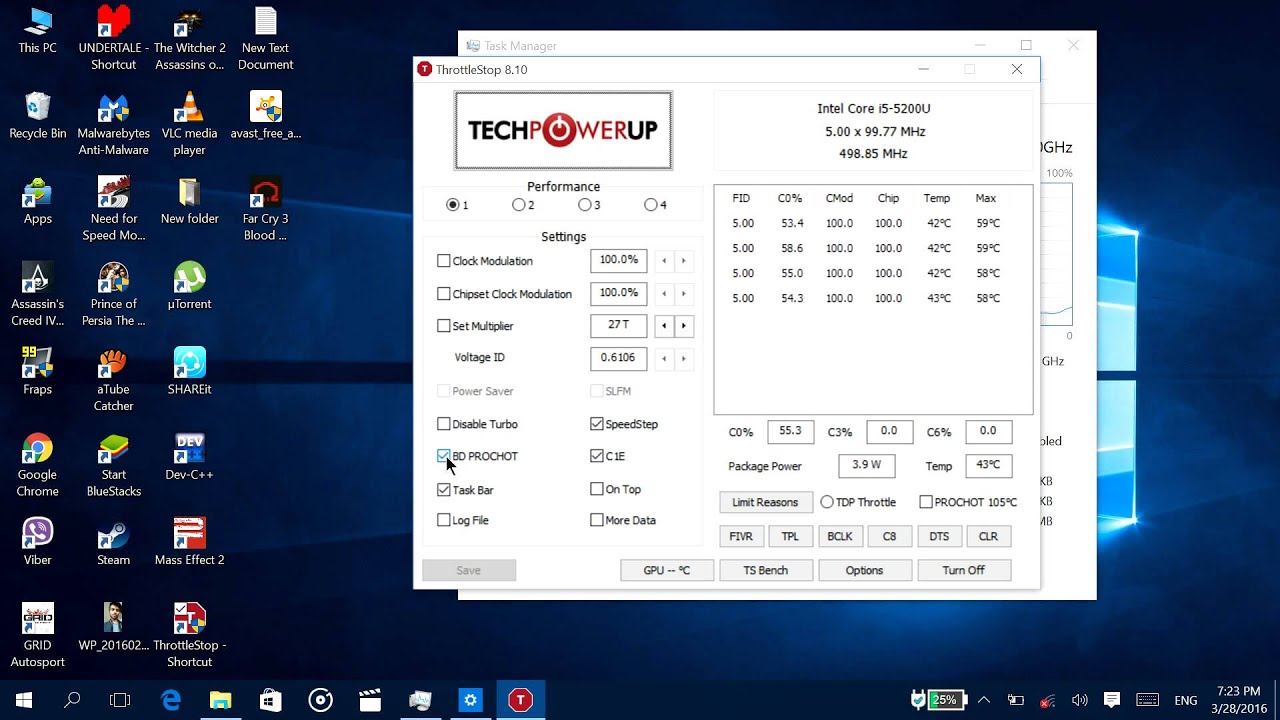Select GRID Autosport icon
The image size is (1280, 720).
pos(37,636)
